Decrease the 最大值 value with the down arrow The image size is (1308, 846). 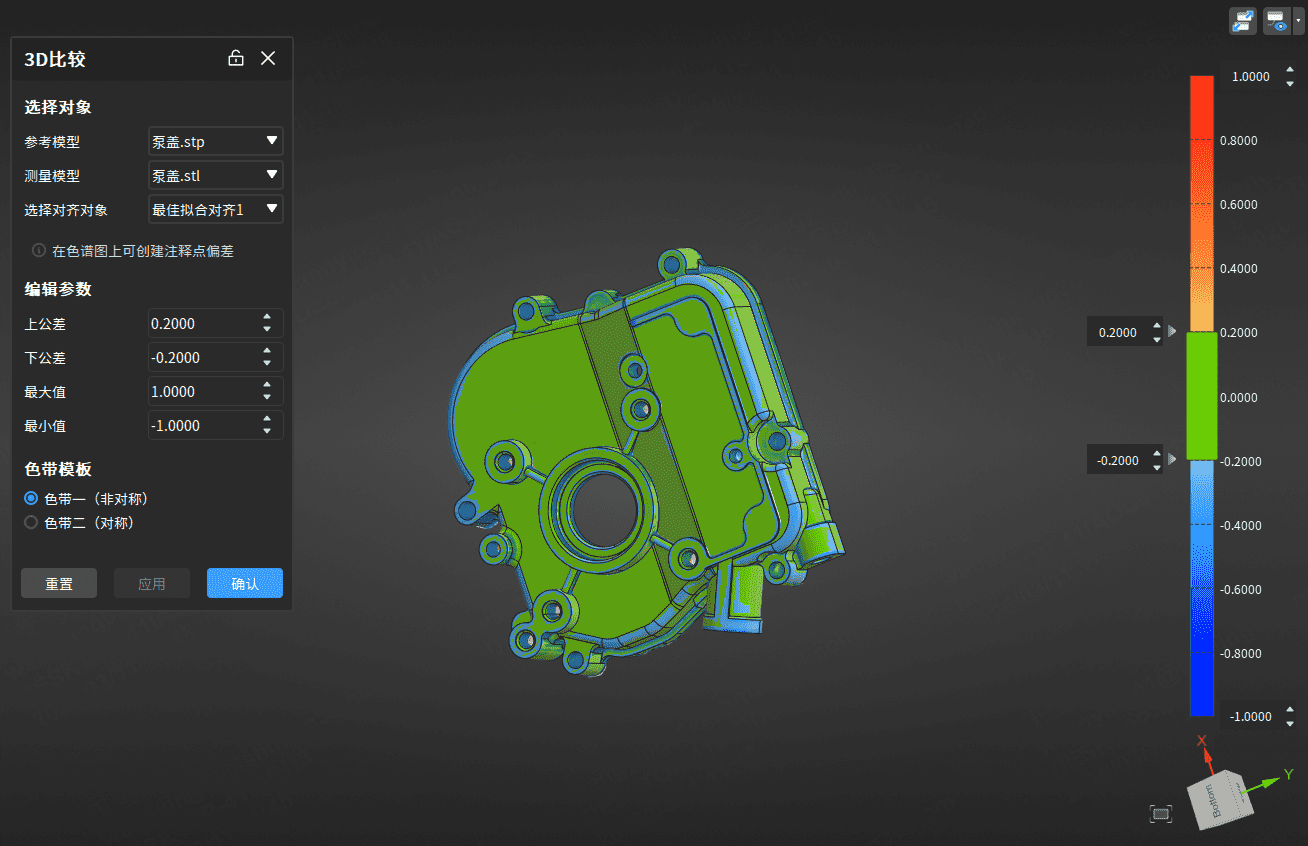pyautogui.click(x=267, y=397)
